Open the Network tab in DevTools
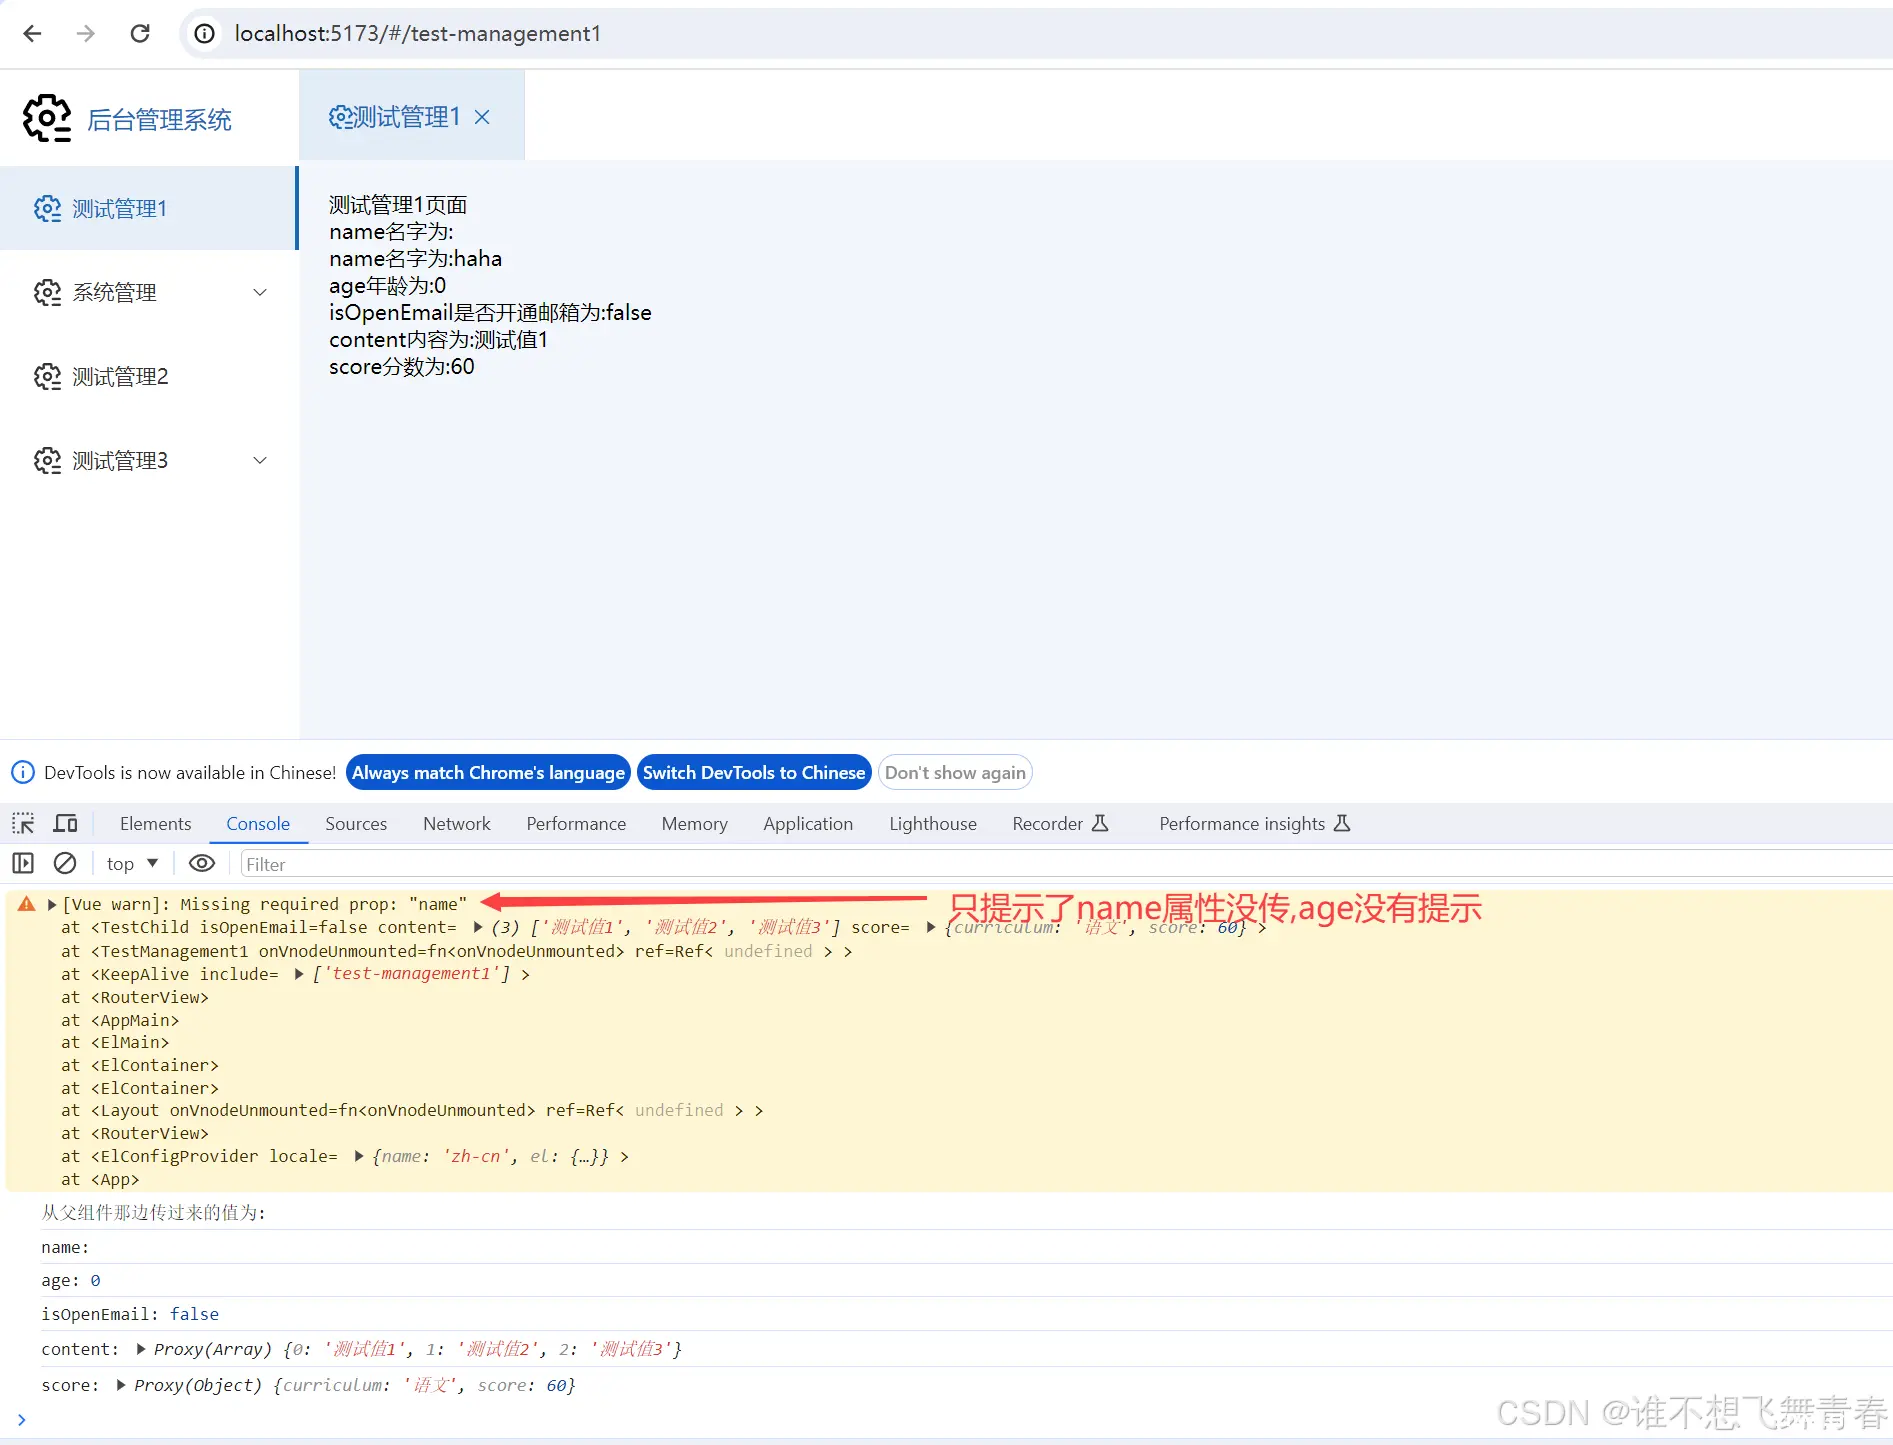This screenshot has width=1893, height=1445. coord(457,823)
